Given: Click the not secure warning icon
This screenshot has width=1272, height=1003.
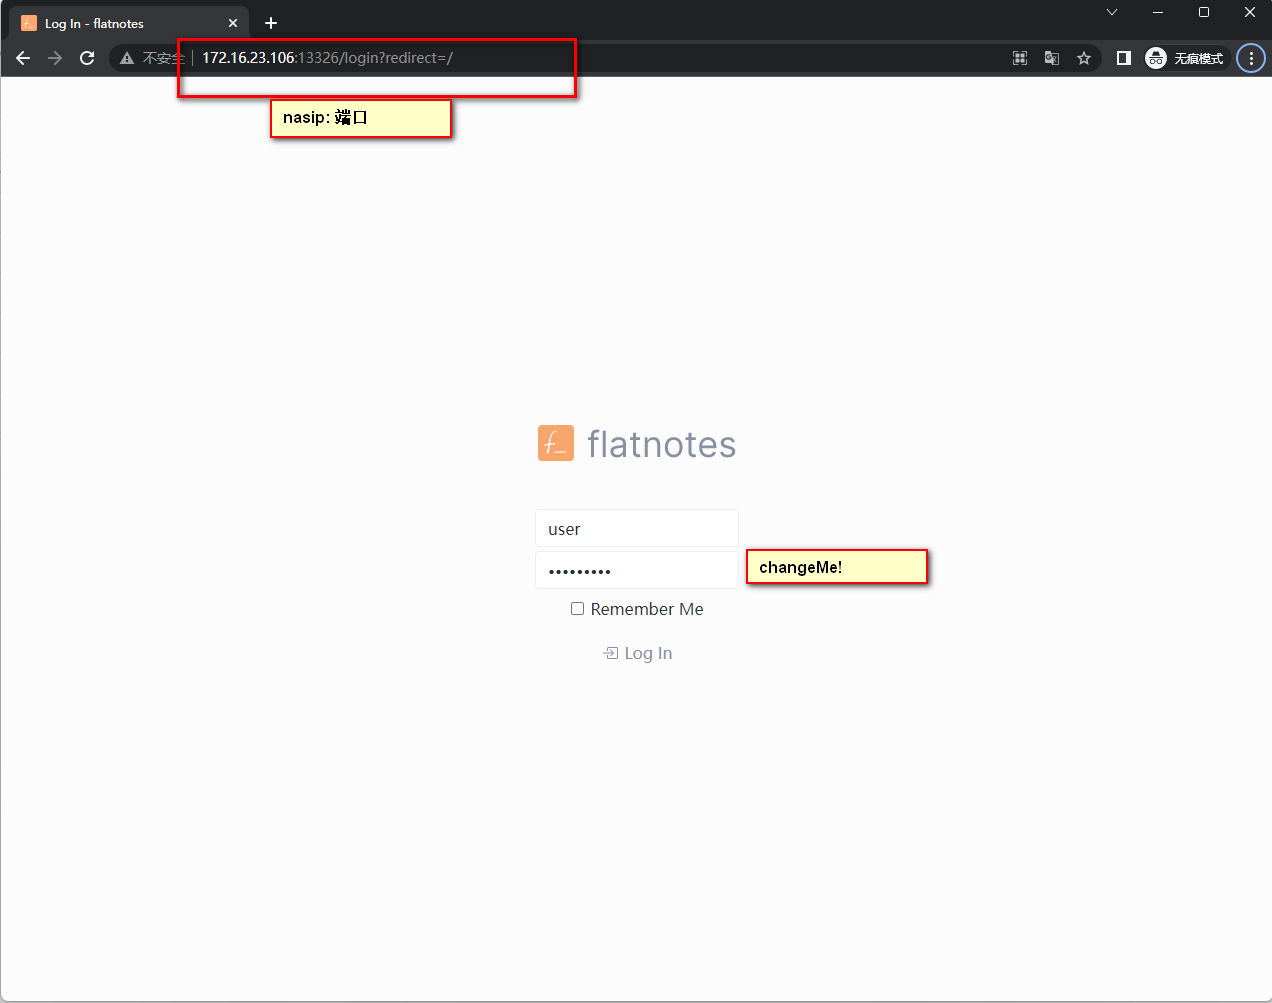Looking at the screenshot, I should pyautogui.click(x=127, y=58).
